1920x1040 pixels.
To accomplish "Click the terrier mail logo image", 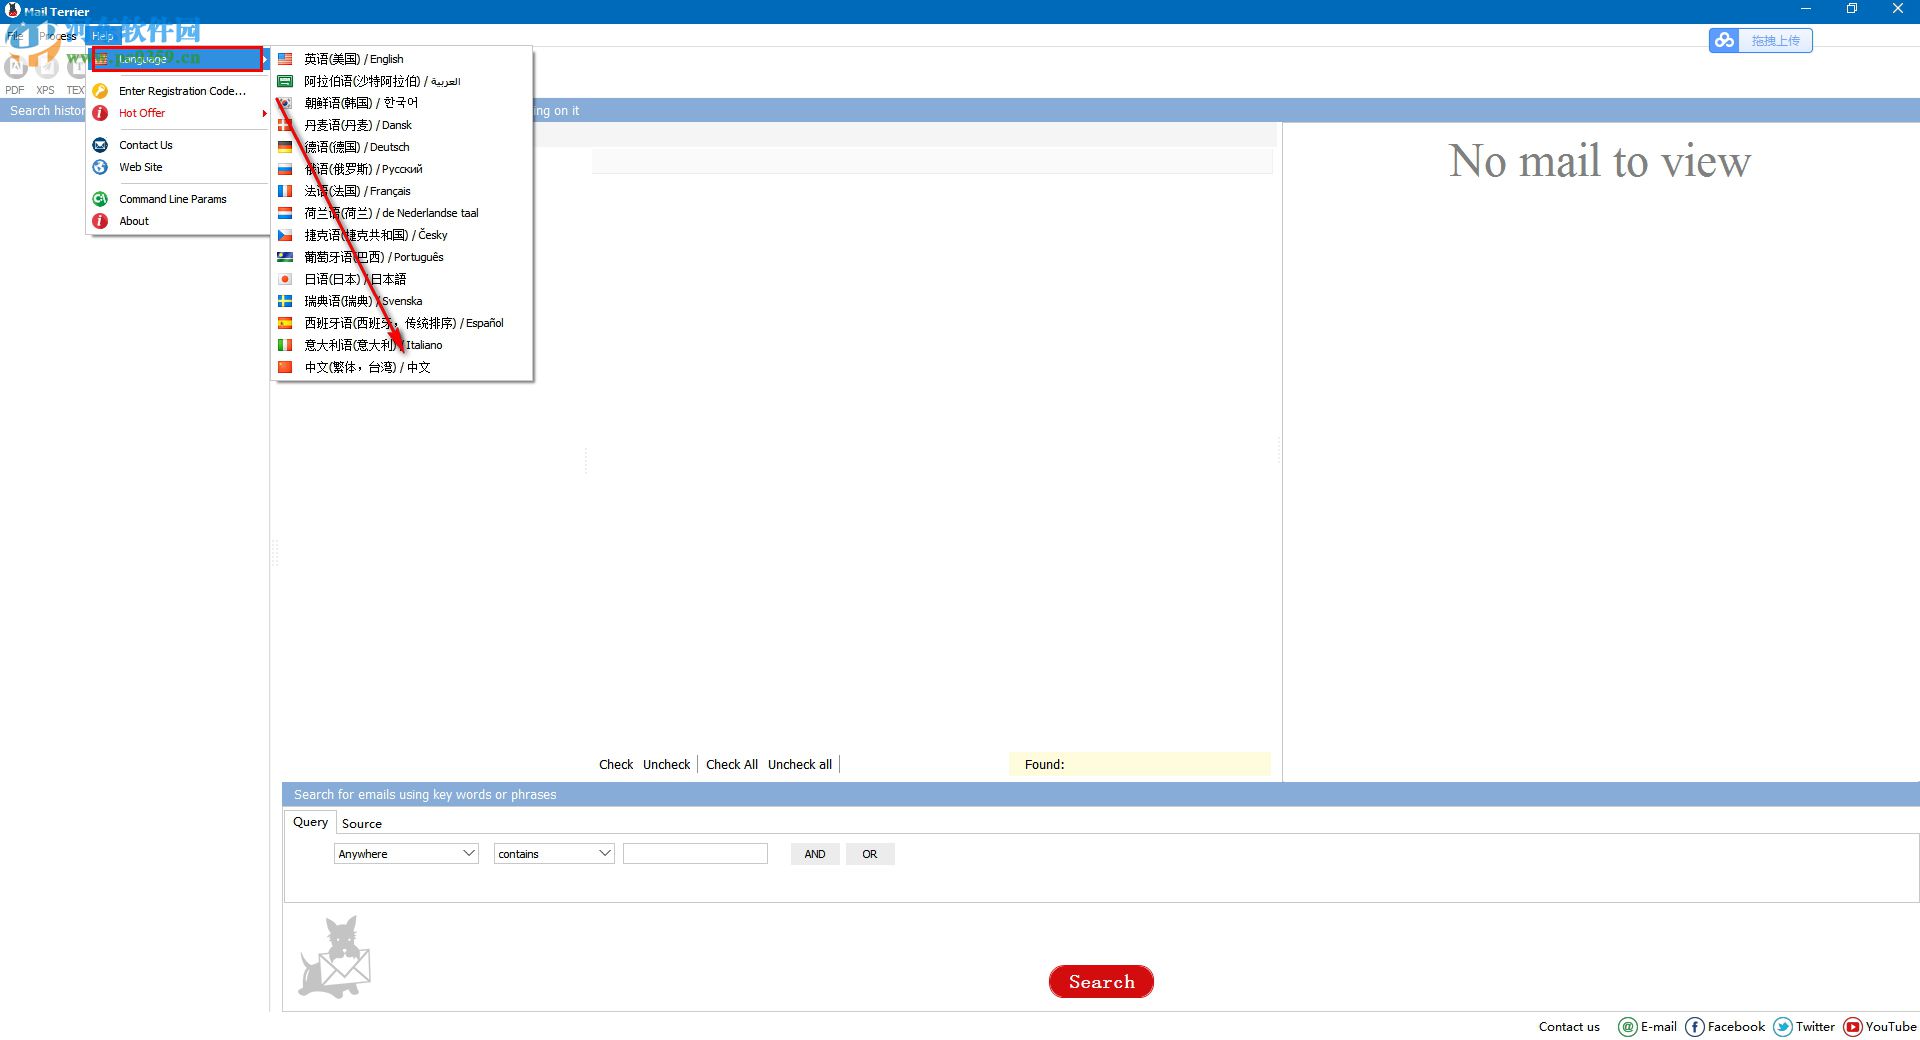I will (x=335, y=957).
